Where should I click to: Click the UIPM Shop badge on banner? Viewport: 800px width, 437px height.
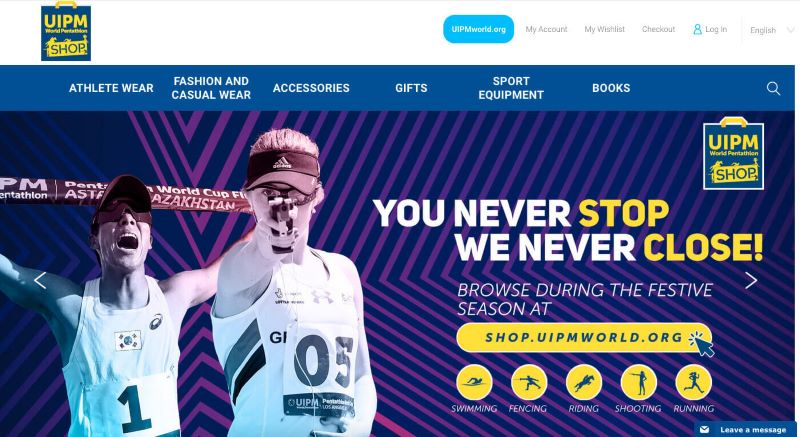pyautogui.click(x=733, y=153)
